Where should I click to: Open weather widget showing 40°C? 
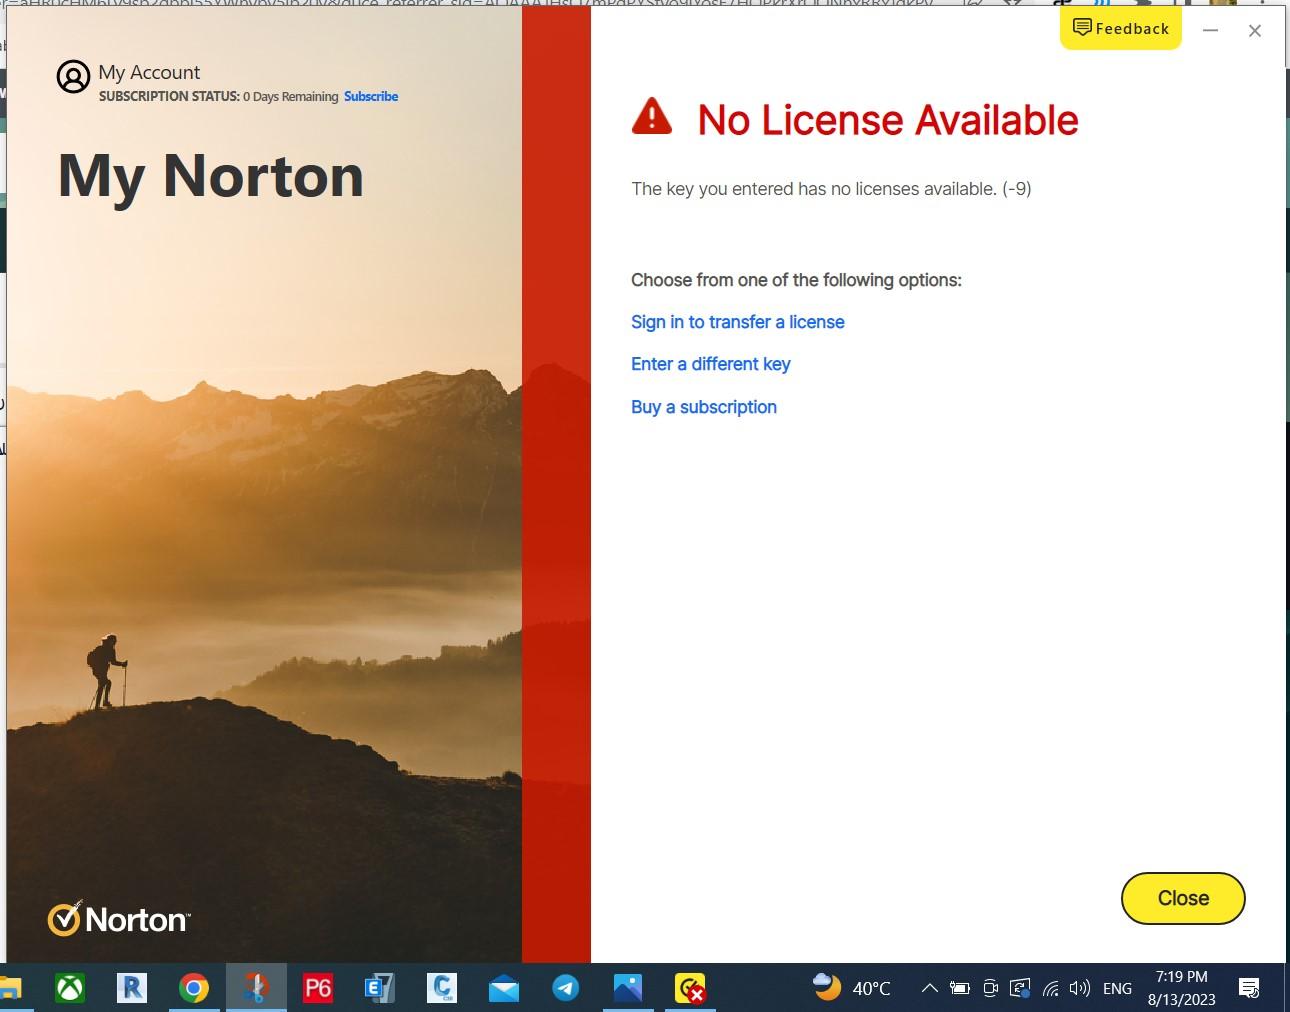pyautogui.click(x=851, y=988)
